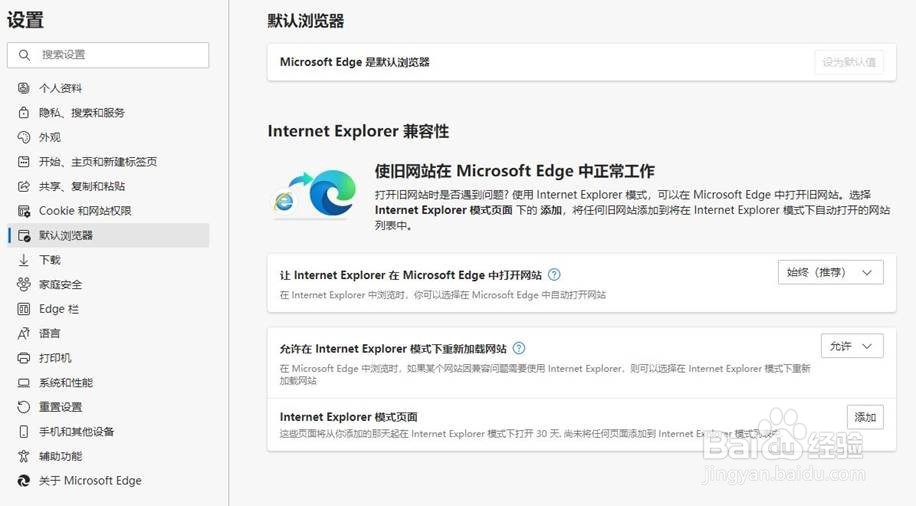Click the 添加 button for IE mode pages
The image size is (916, 506).
[x=865, y=417]
